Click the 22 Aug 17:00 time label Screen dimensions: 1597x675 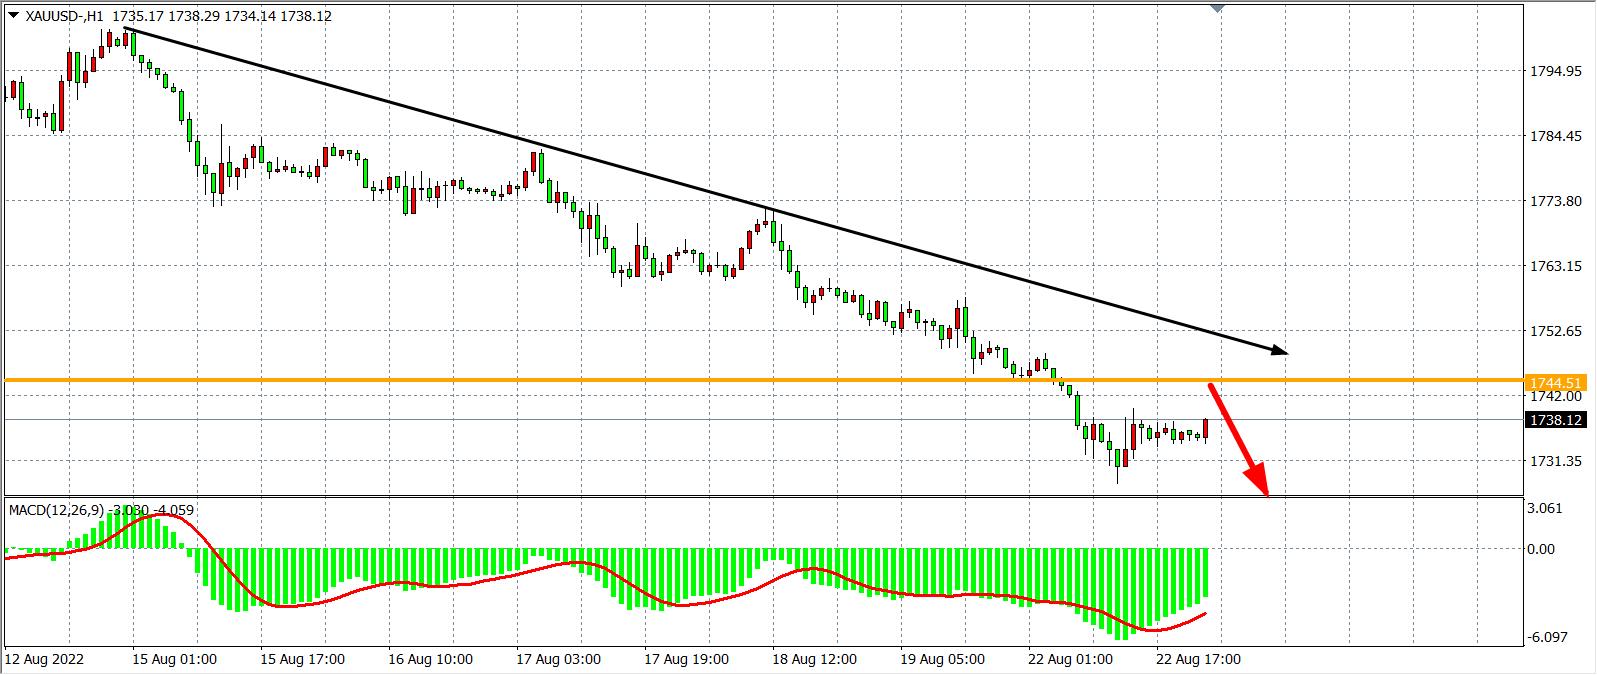click(x=1198, y=660)
